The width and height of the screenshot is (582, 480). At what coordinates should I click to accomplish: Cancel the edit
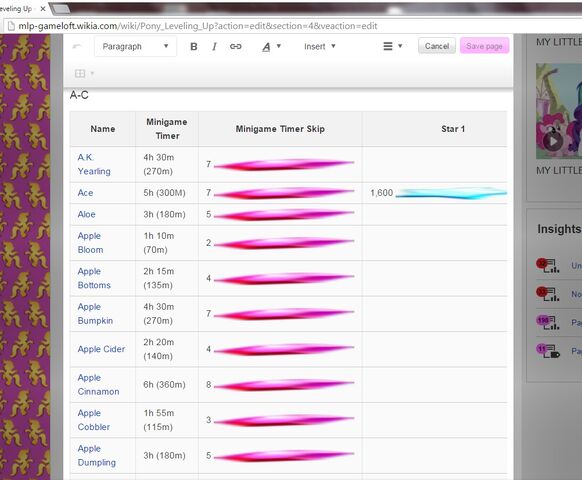[436, 46]
